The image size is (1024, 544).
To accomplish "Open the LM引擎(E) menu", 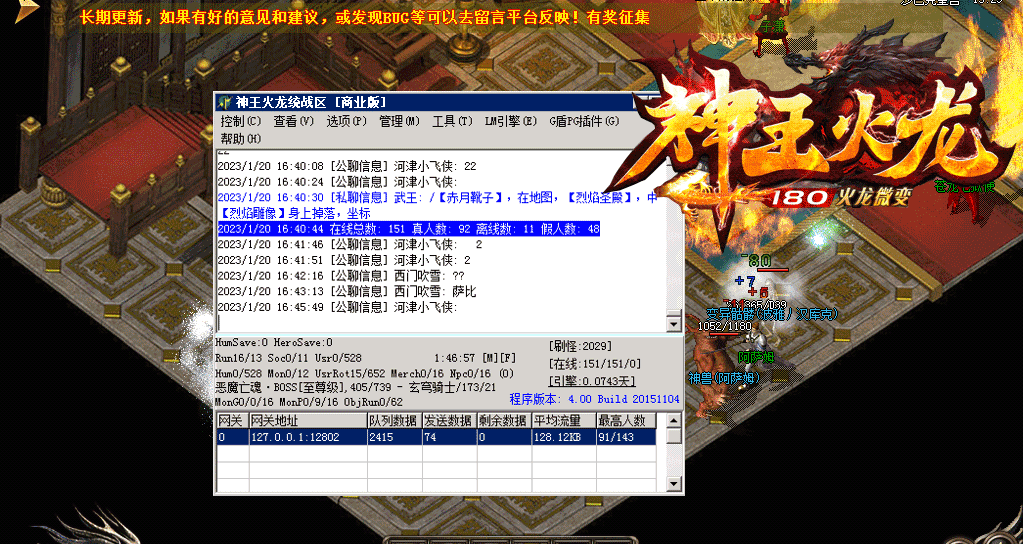I will [510, 121].
